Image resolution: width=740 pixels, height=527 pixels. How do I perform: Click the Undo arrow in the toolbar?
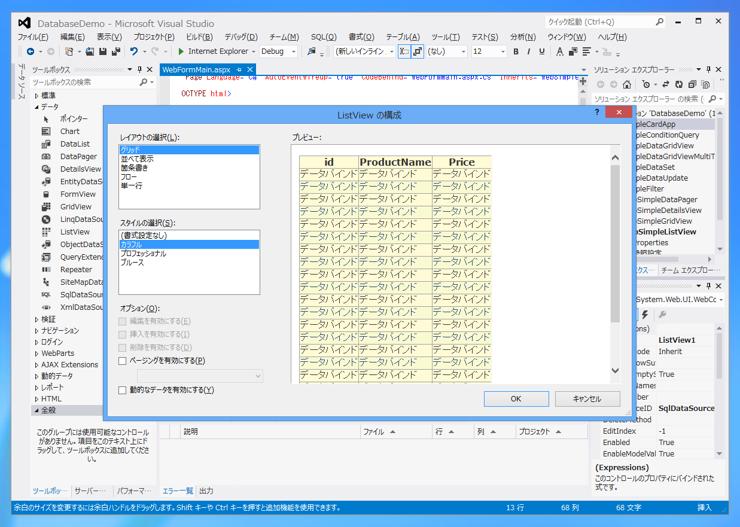pyautogui.click(x=134, y=51)
